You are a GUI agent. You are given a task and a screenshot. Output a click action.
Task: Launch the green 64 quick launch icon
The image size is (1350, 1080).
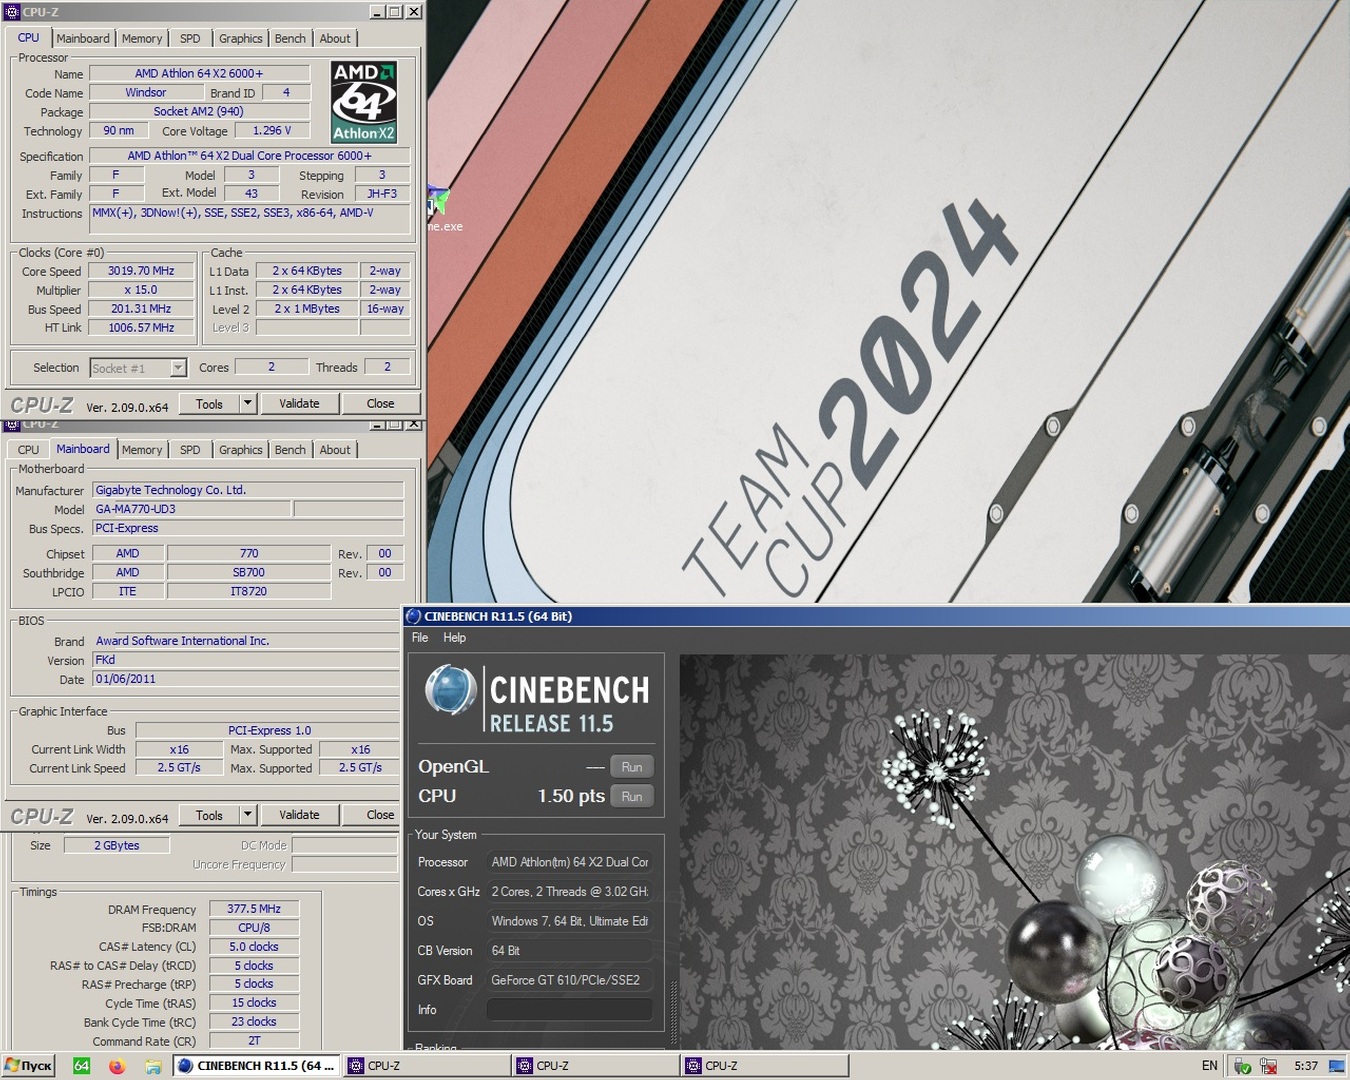pos(82,1066)
